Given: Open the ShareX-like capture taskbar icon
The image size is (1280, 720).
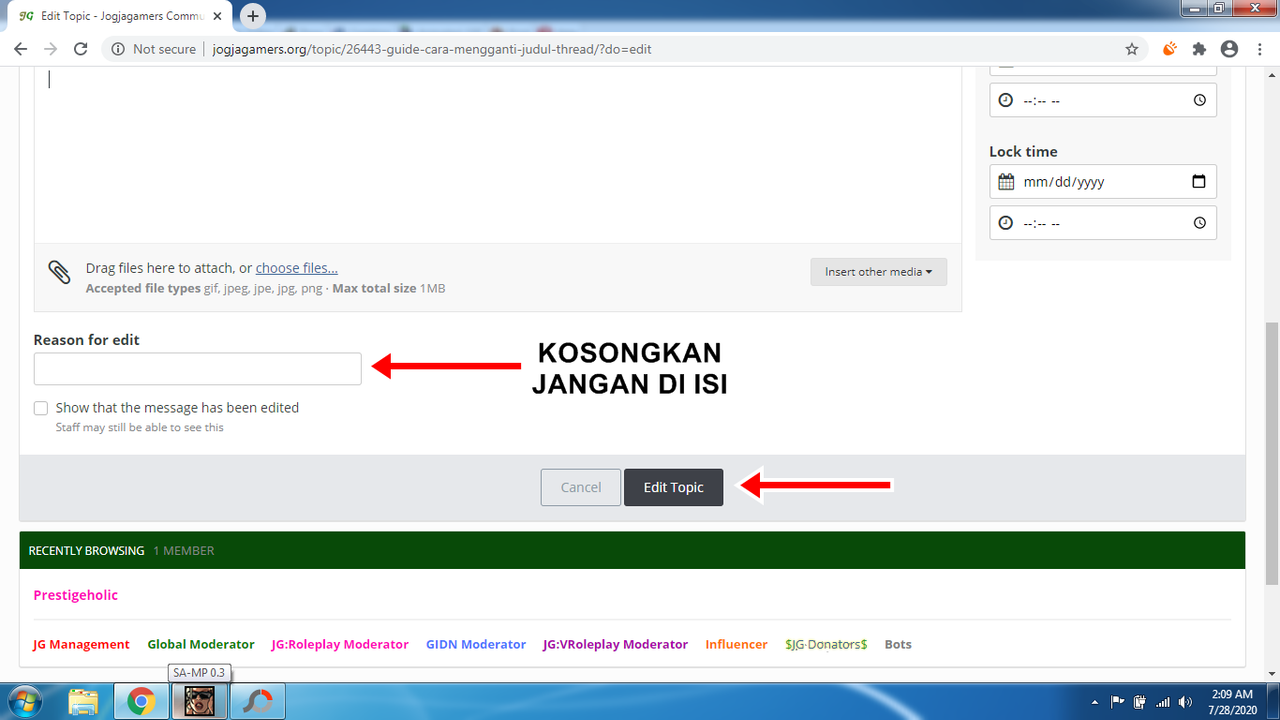Looking at the screenshot, I should pos(257,702).
